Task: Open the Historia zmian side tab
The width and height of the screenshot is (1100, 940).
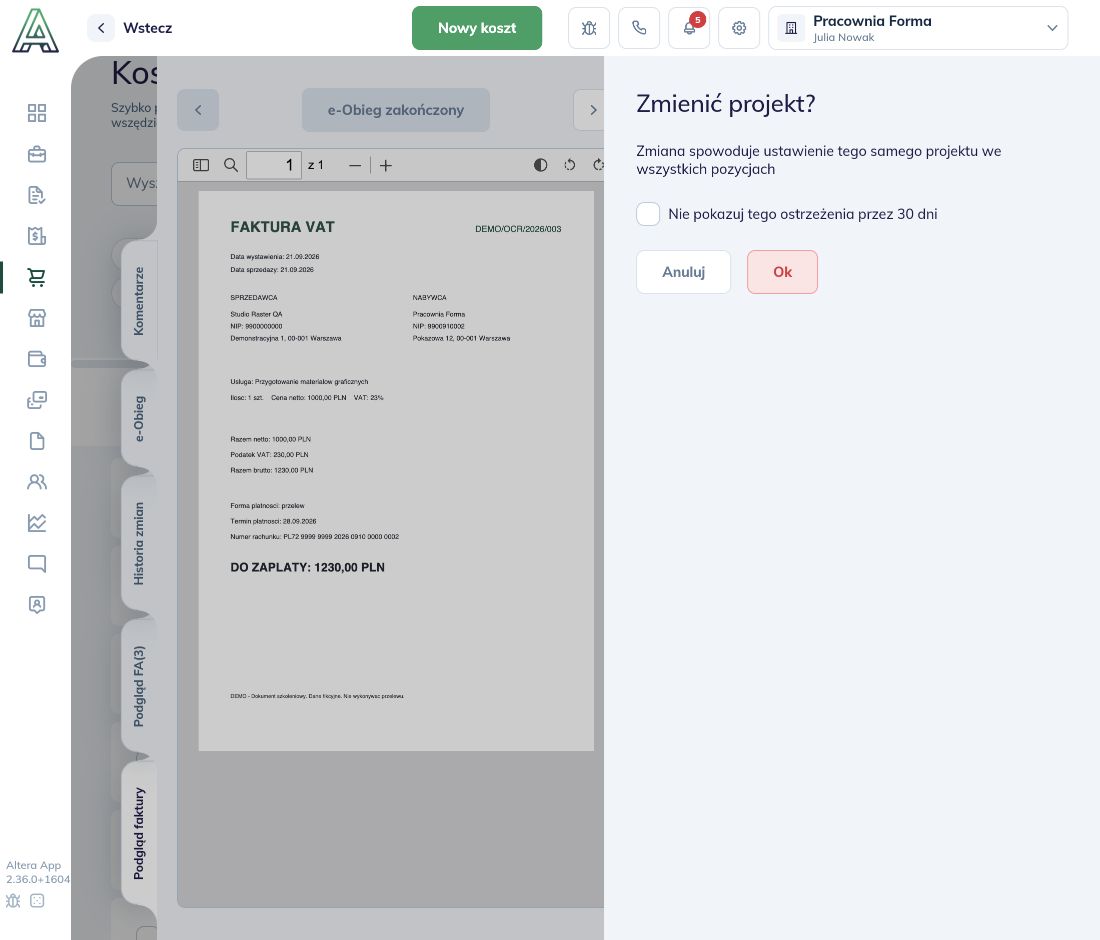Action: click(139, 544)
